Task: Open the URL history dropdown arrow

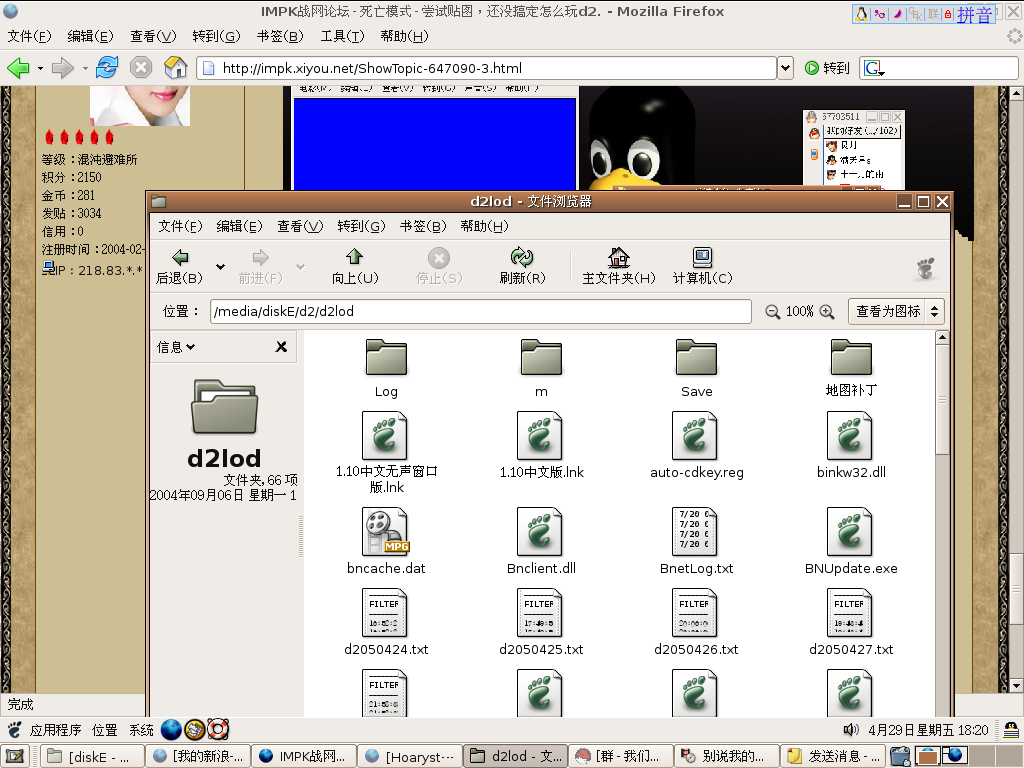Action: coord(786,68)
